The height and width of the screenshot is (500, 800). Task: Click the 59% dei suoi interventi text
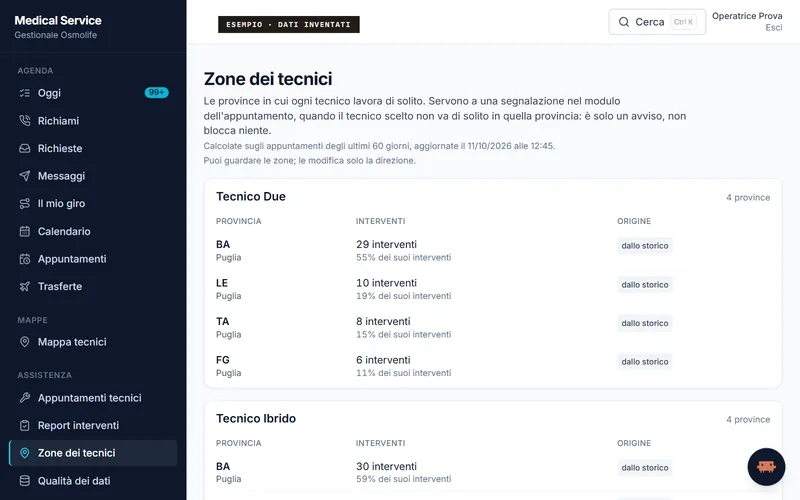click(x=404, y=479)
